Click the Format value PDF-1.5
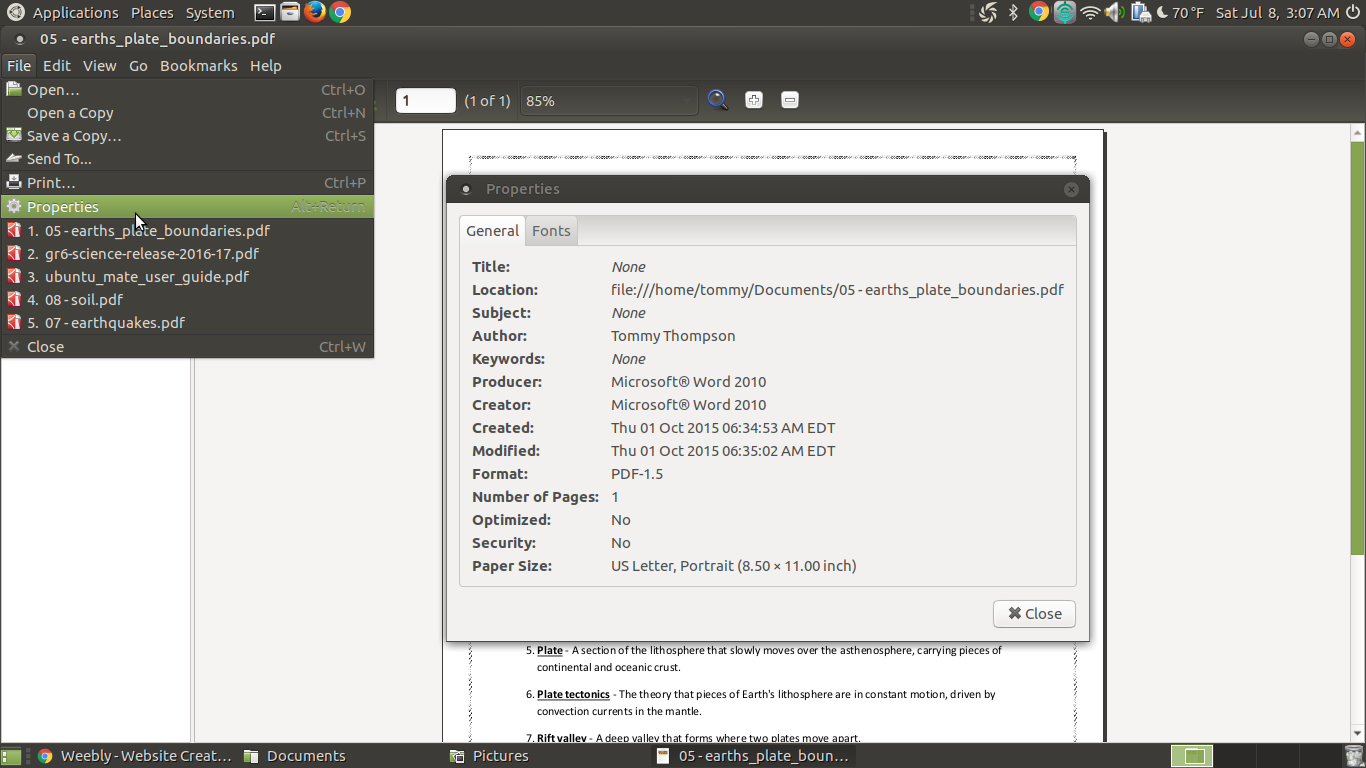The height and width of the screenshot is (768, 1366). tap(637, 474)
